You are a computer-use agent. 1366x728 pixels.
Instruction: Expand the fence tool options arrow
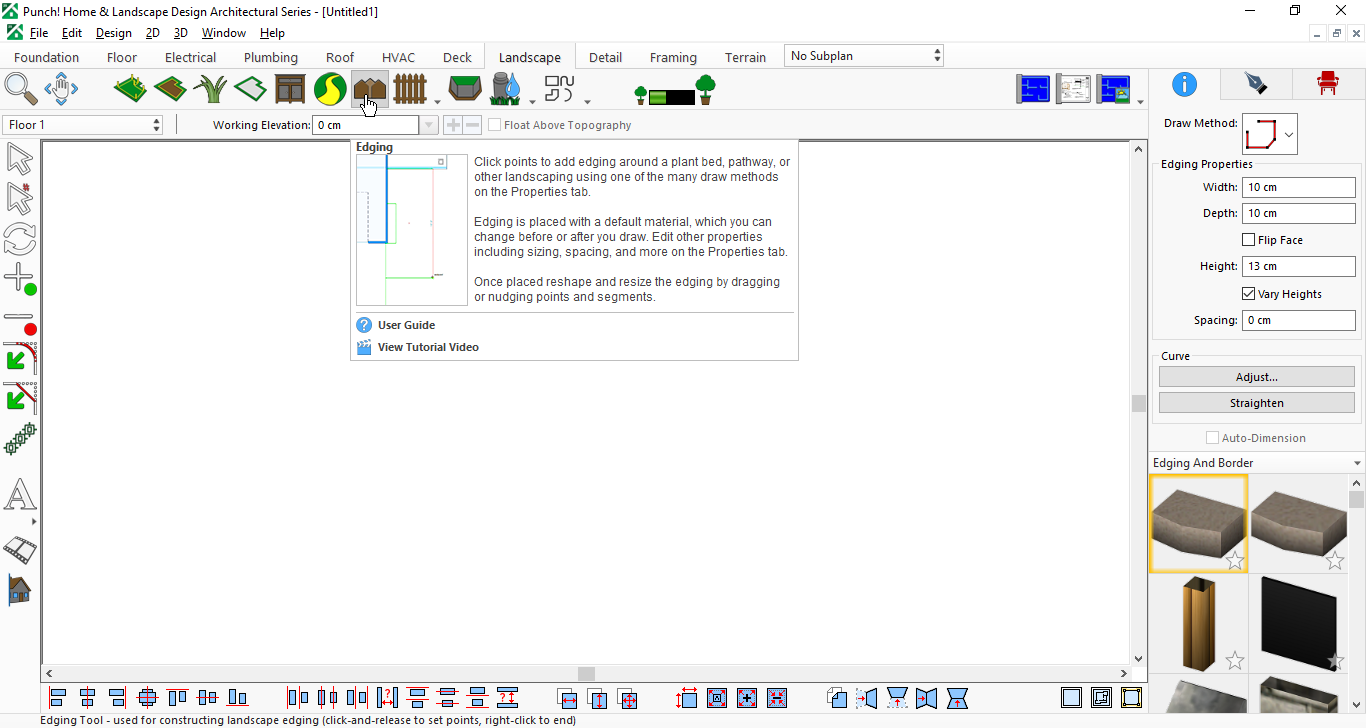(x=437, y=101)
